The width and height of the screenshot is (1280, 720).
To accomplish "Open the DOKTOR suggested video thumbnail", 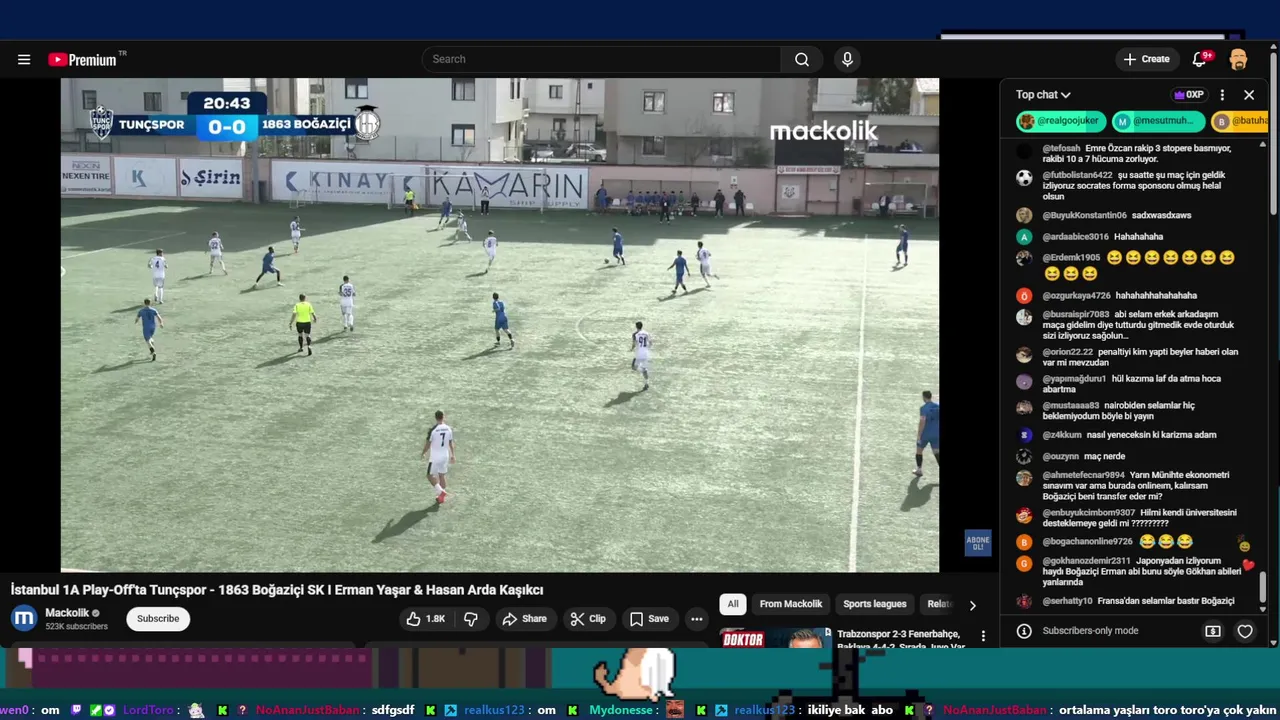I will point(774,638).
